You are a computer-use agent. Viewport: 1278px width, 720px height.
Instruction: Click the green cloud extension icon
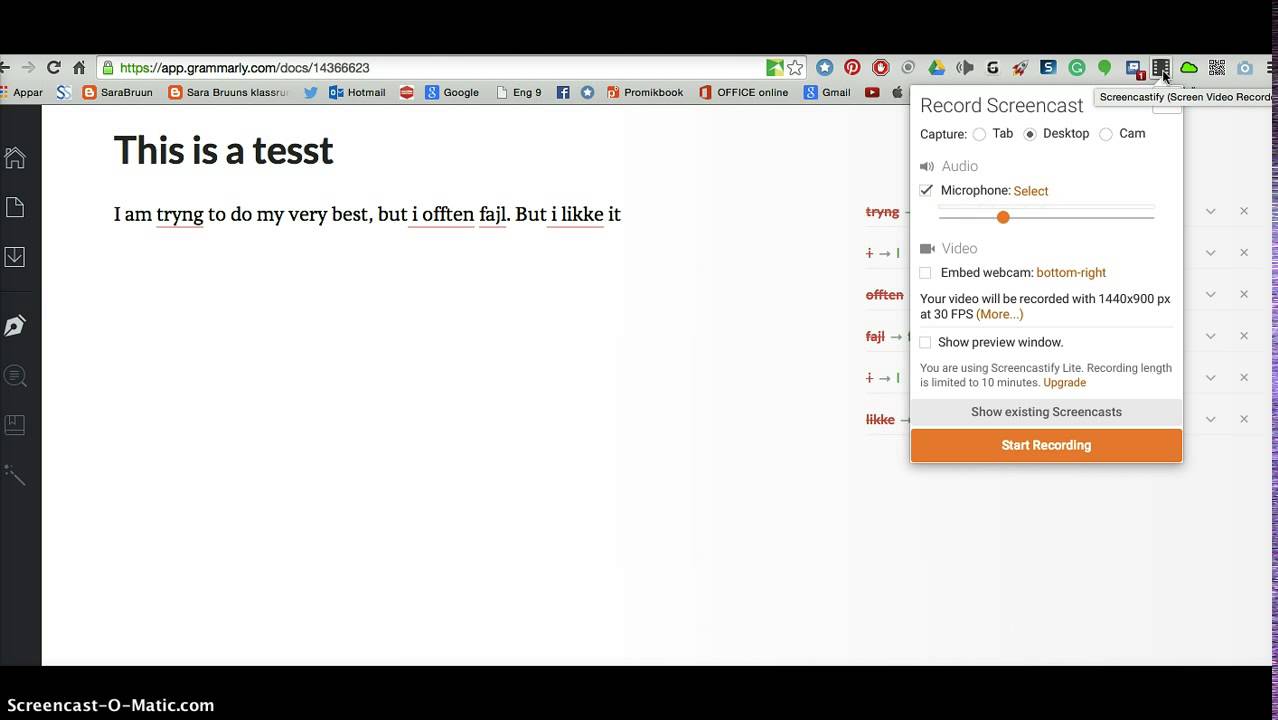1189,68
